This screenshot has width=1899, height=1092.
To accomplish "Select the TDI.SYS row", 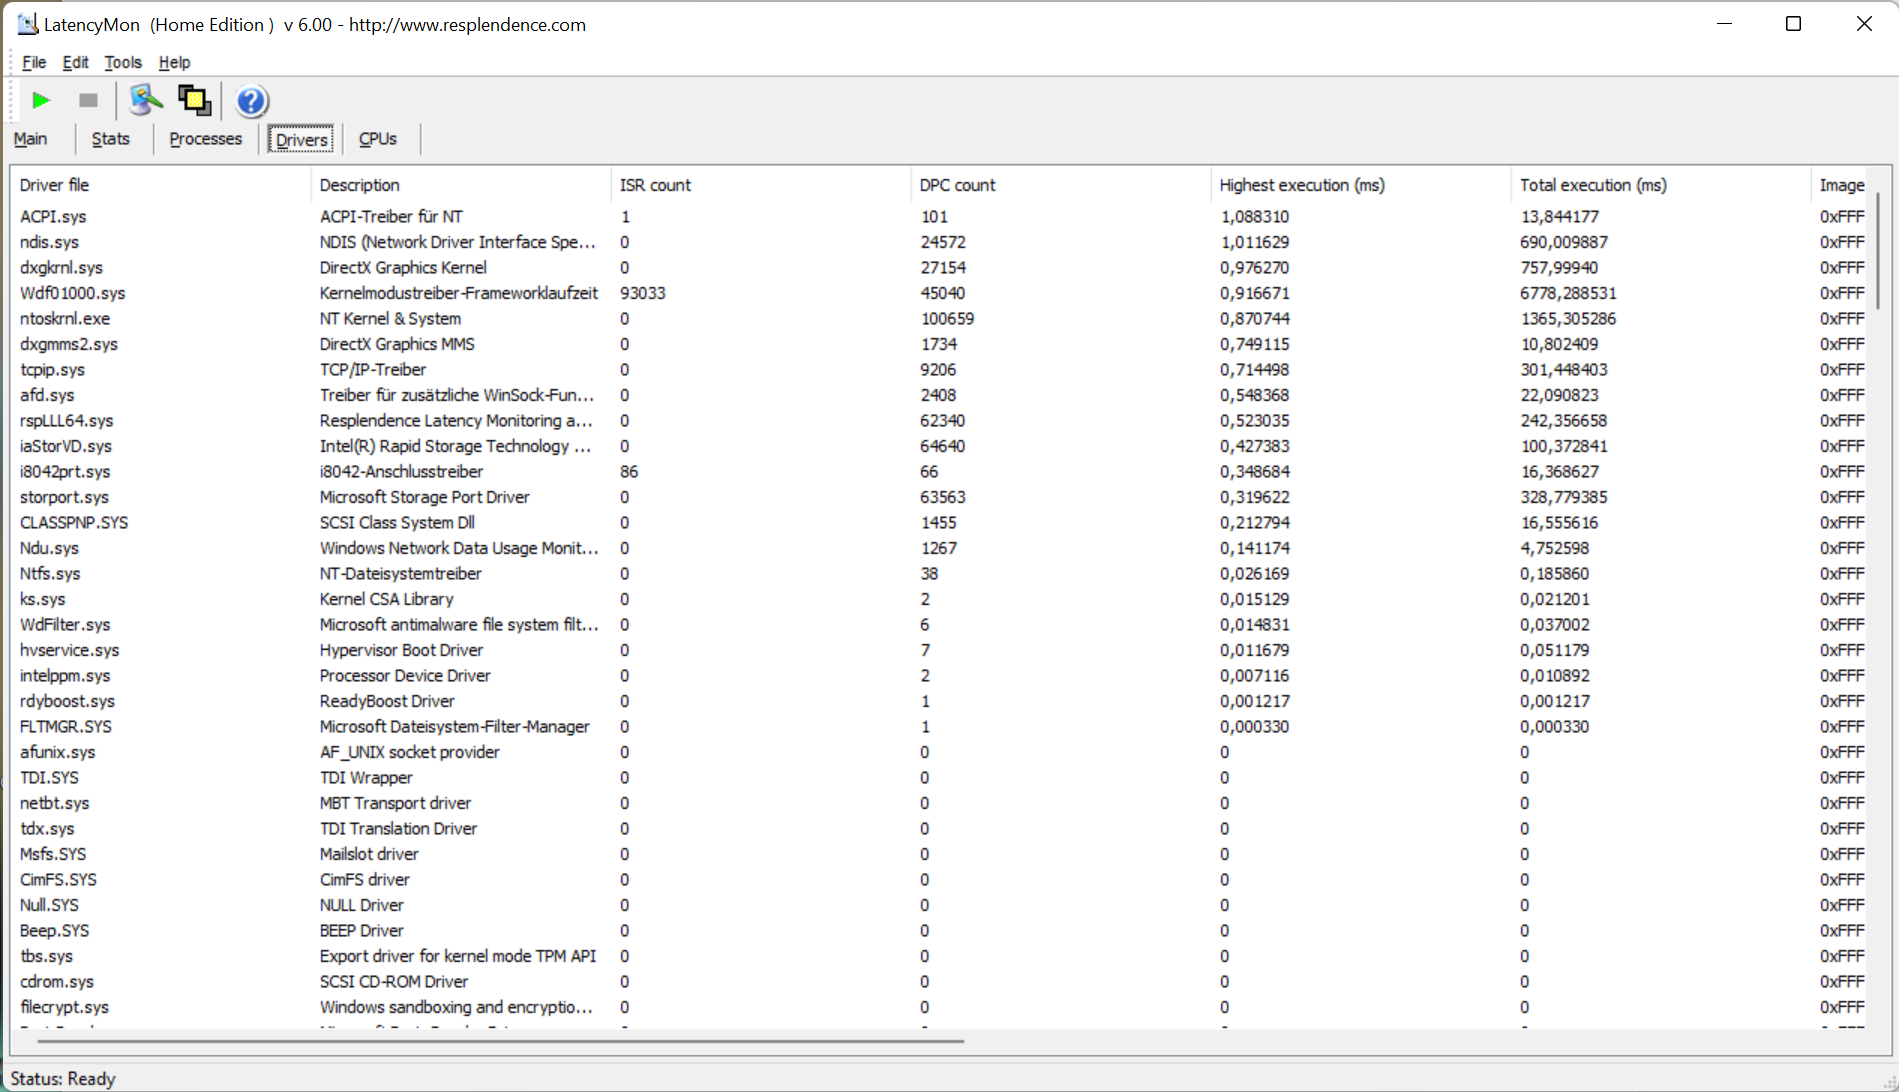I will pos(940,777).
